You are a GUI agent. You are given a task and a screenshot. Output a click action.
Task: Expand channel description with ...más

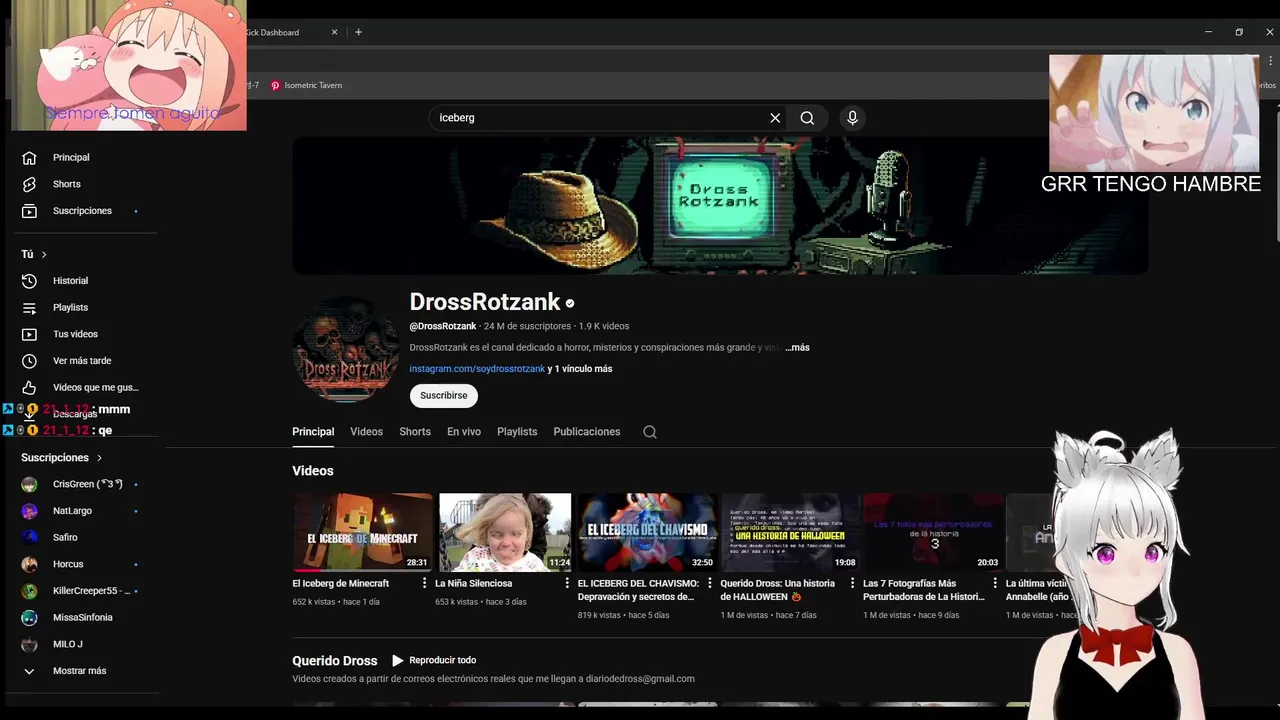(x=797, y=347)
